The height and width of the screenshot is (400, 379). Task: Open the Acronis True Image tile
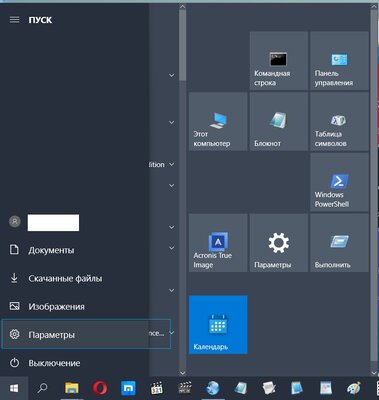coord(218,243)
